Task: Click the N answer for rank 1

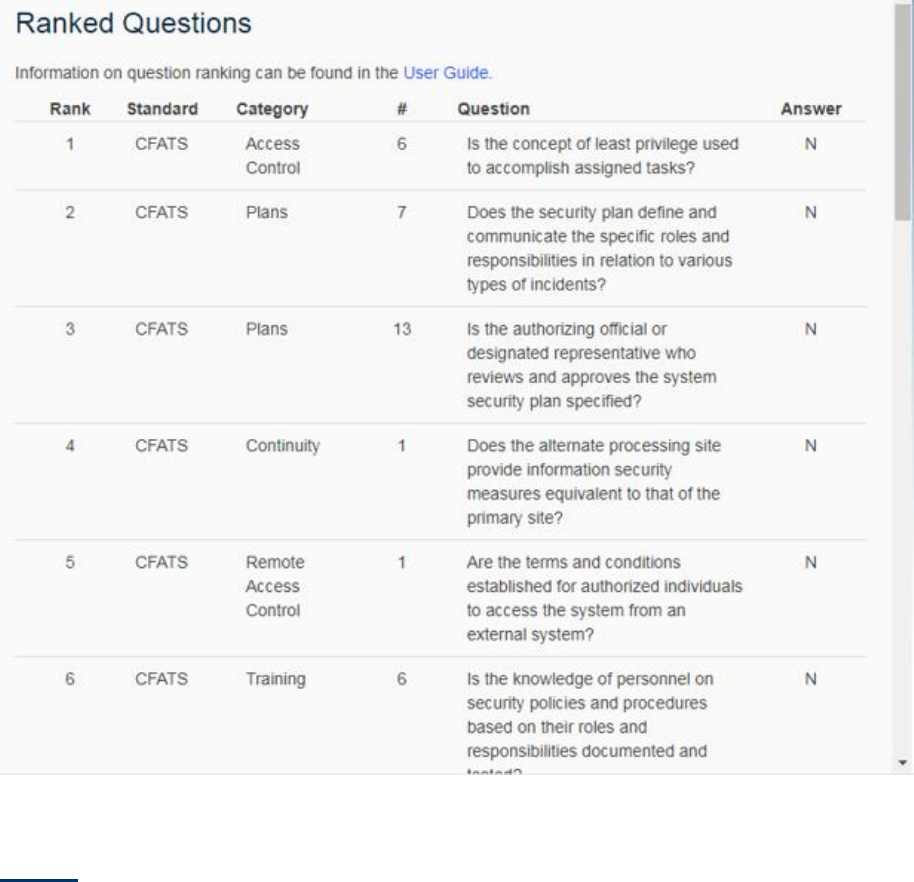Action: click(811, 144)
